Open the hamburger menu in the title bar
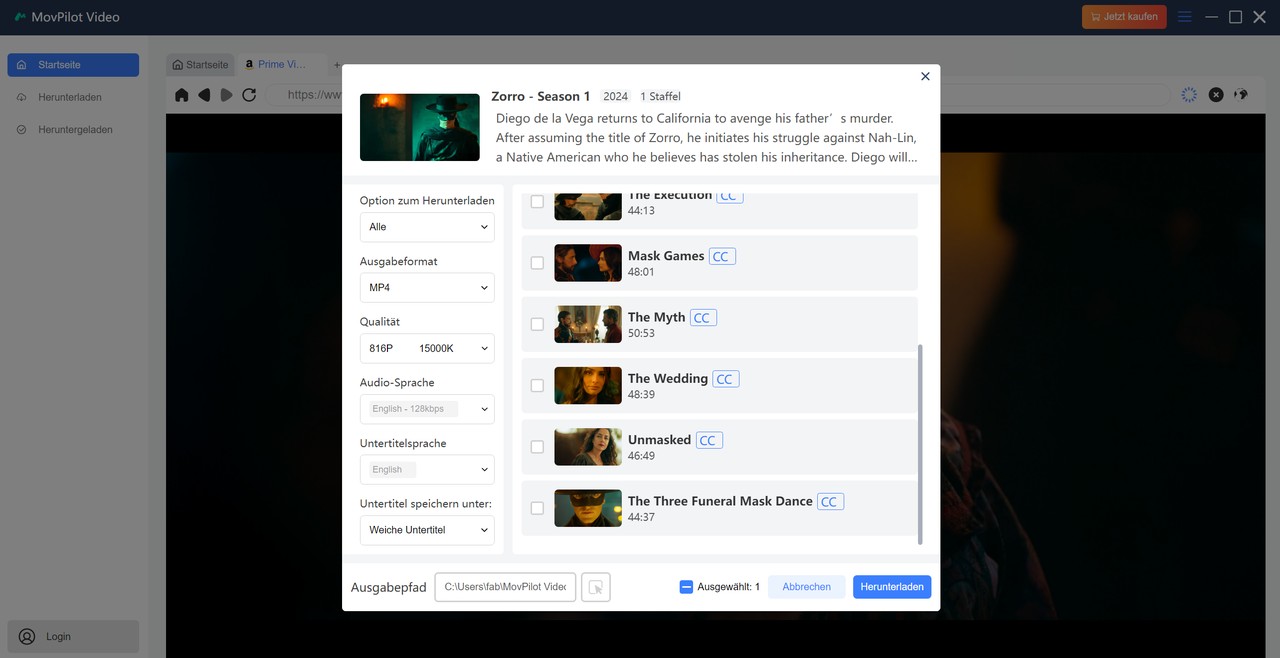The width and height of the screenshot is (1280, 658). 1184,16
